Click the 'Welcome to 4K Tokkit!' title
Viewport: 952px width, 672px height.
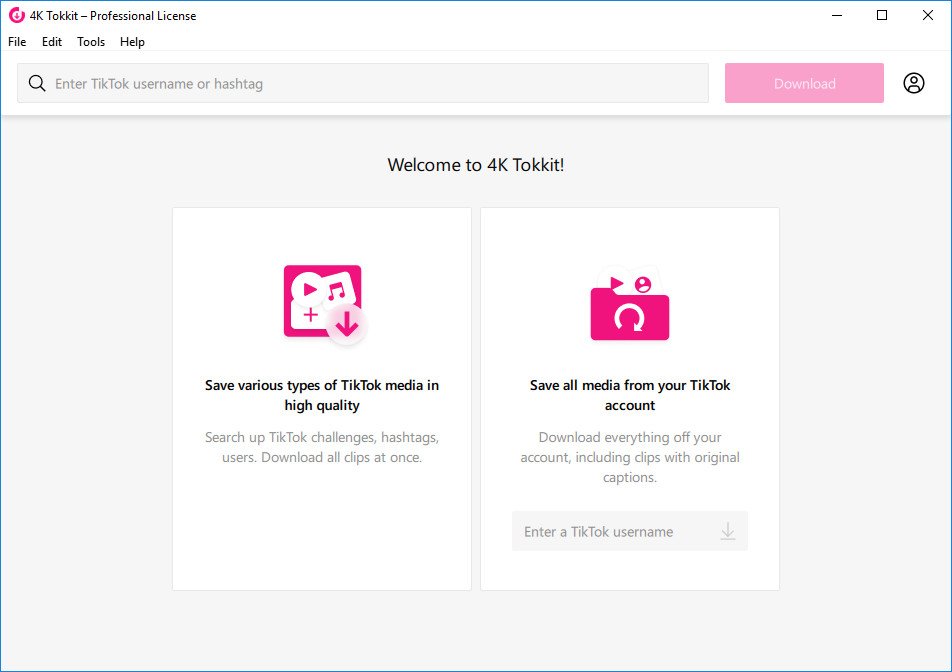[x=476, y=165]
